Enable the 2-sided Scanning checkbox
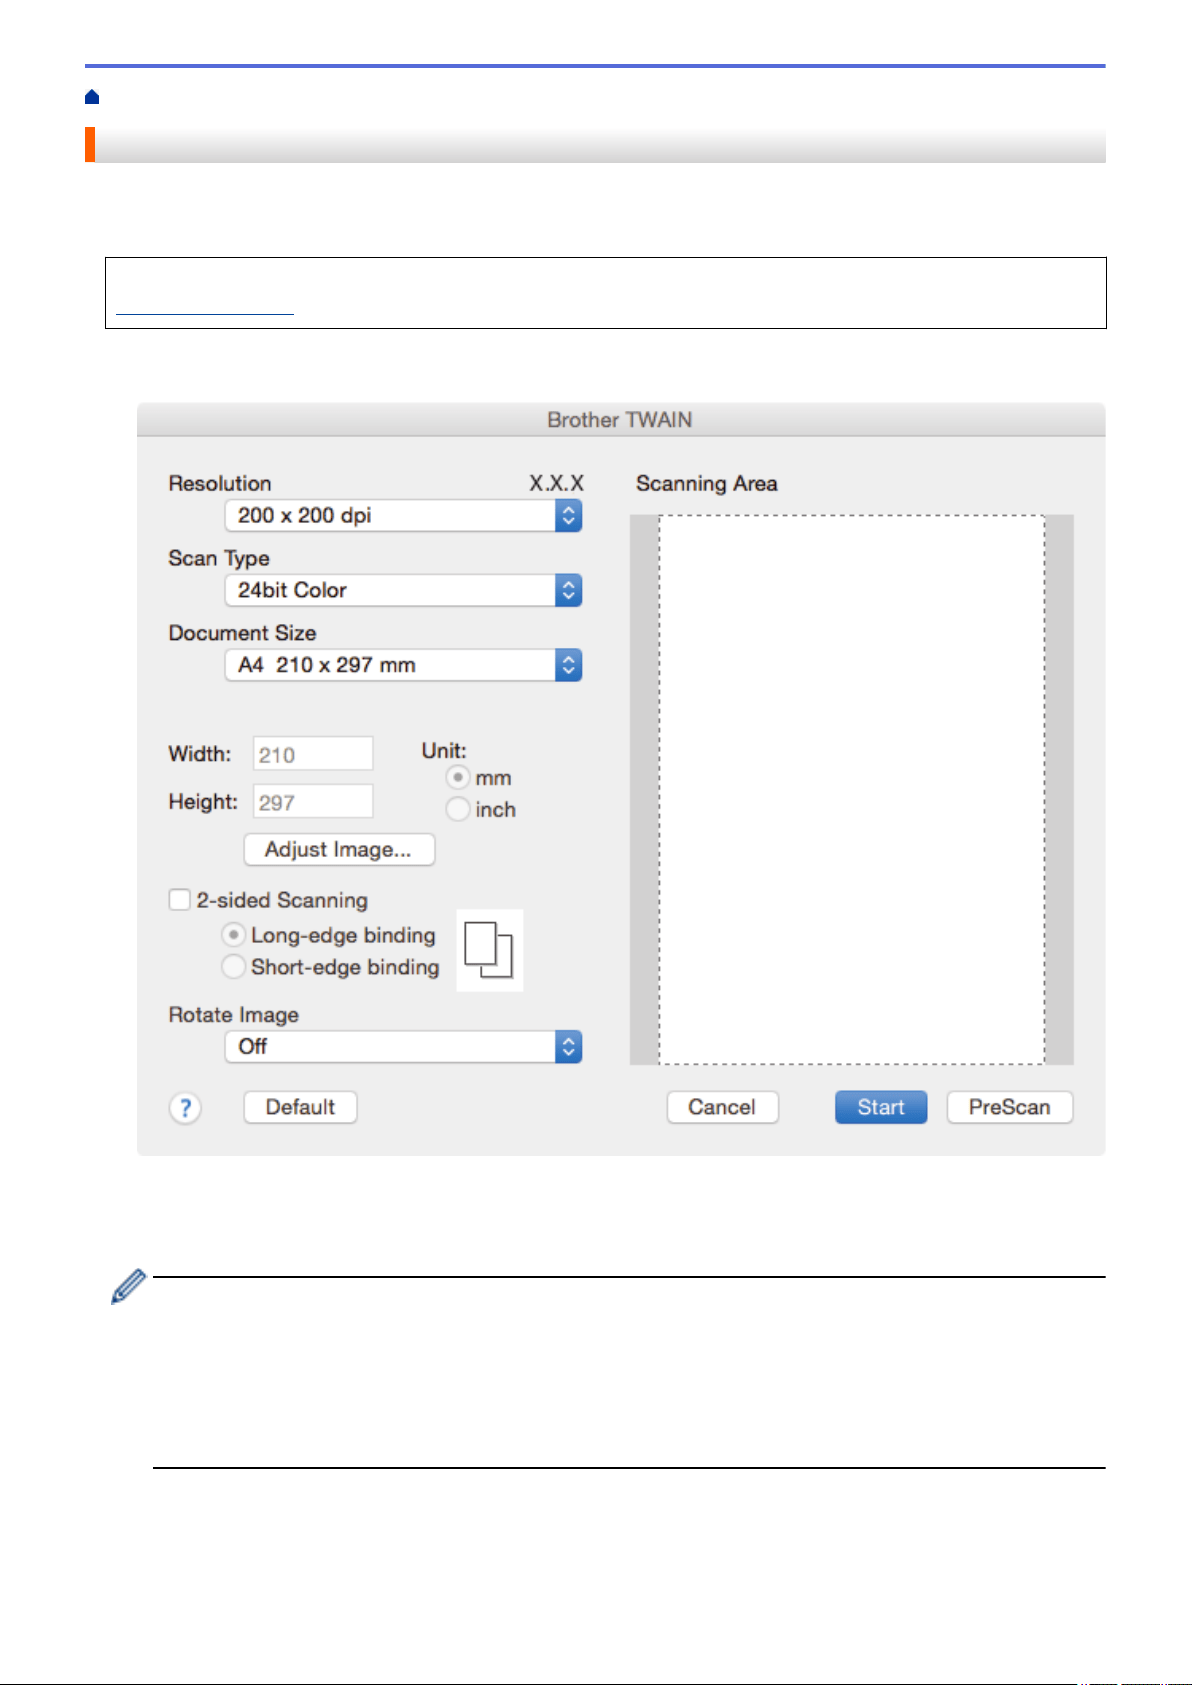Image resolution: width=1192 pixels, height=1685 pixels. [x=180, y=900]
